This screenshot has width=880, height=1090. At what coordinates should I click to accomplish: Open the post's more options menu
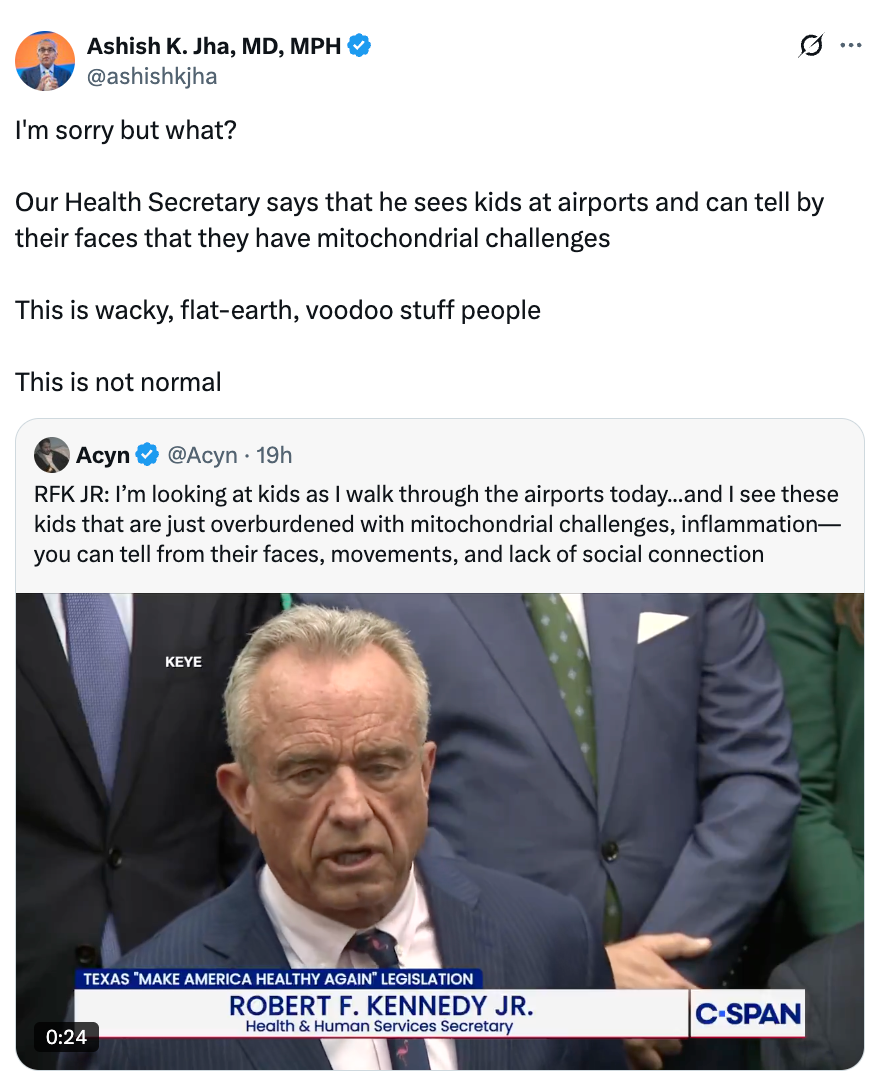point(851,45)
